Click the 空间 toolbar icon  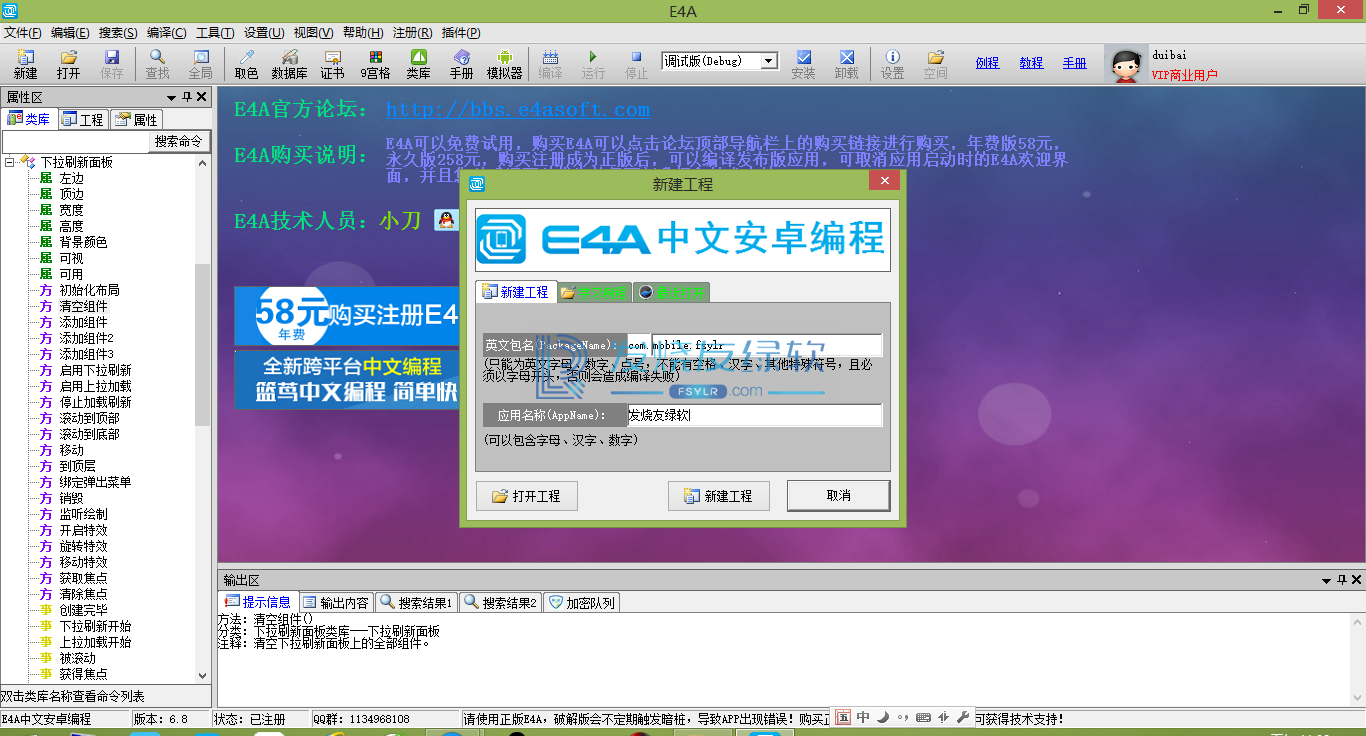[x=935, y=64]
